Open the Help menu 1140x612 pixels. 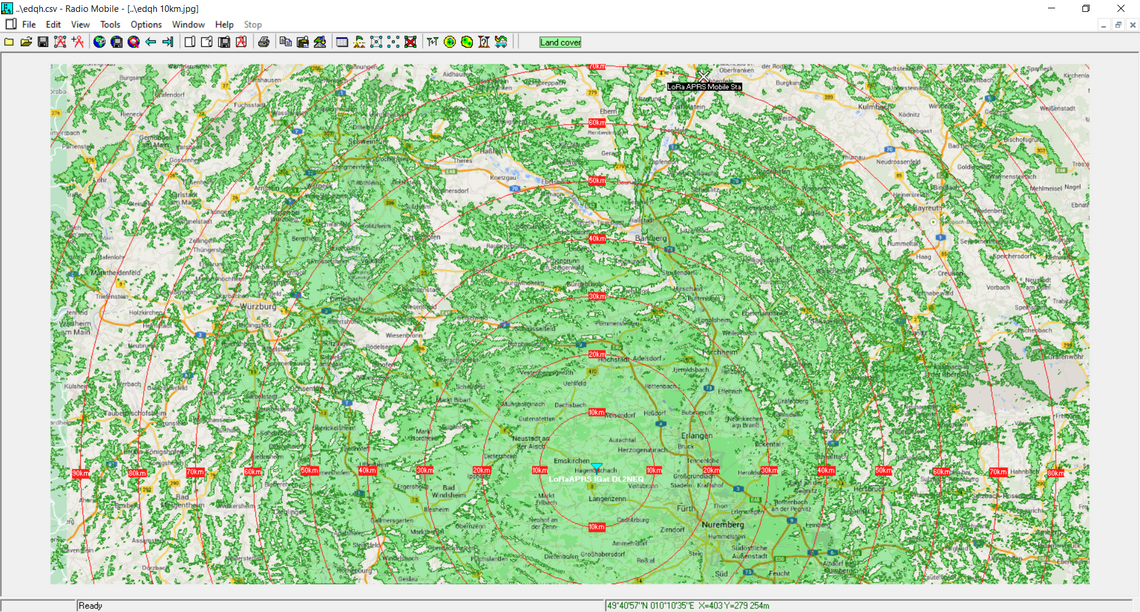pos(224,24)
